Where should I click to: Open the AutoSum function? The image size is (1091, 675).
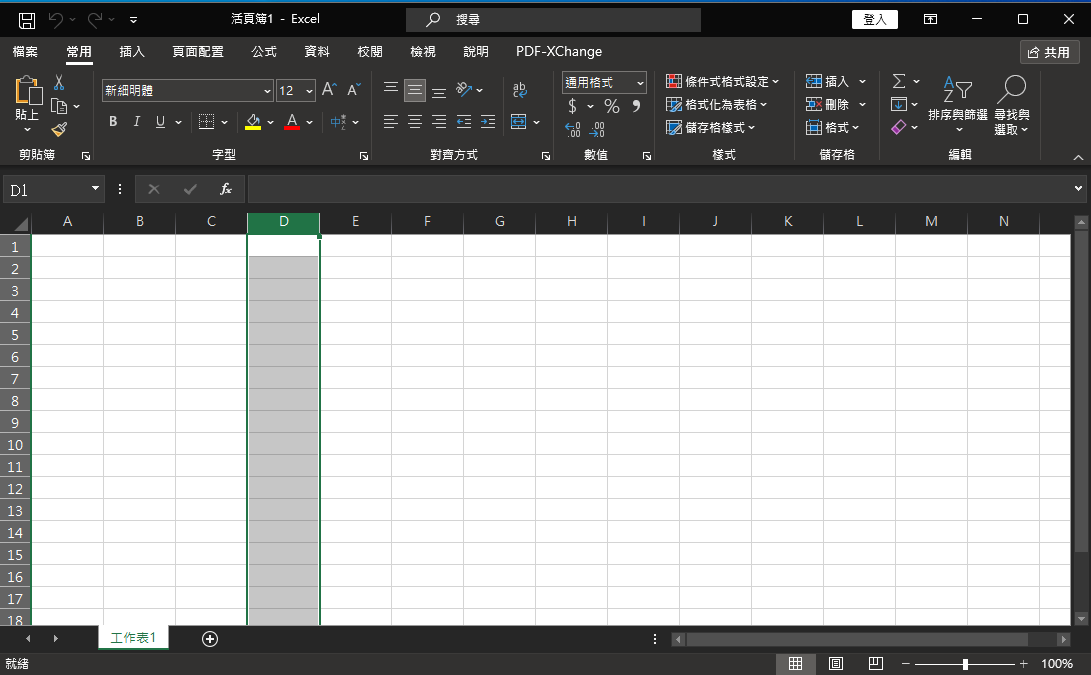pos(900,81)
